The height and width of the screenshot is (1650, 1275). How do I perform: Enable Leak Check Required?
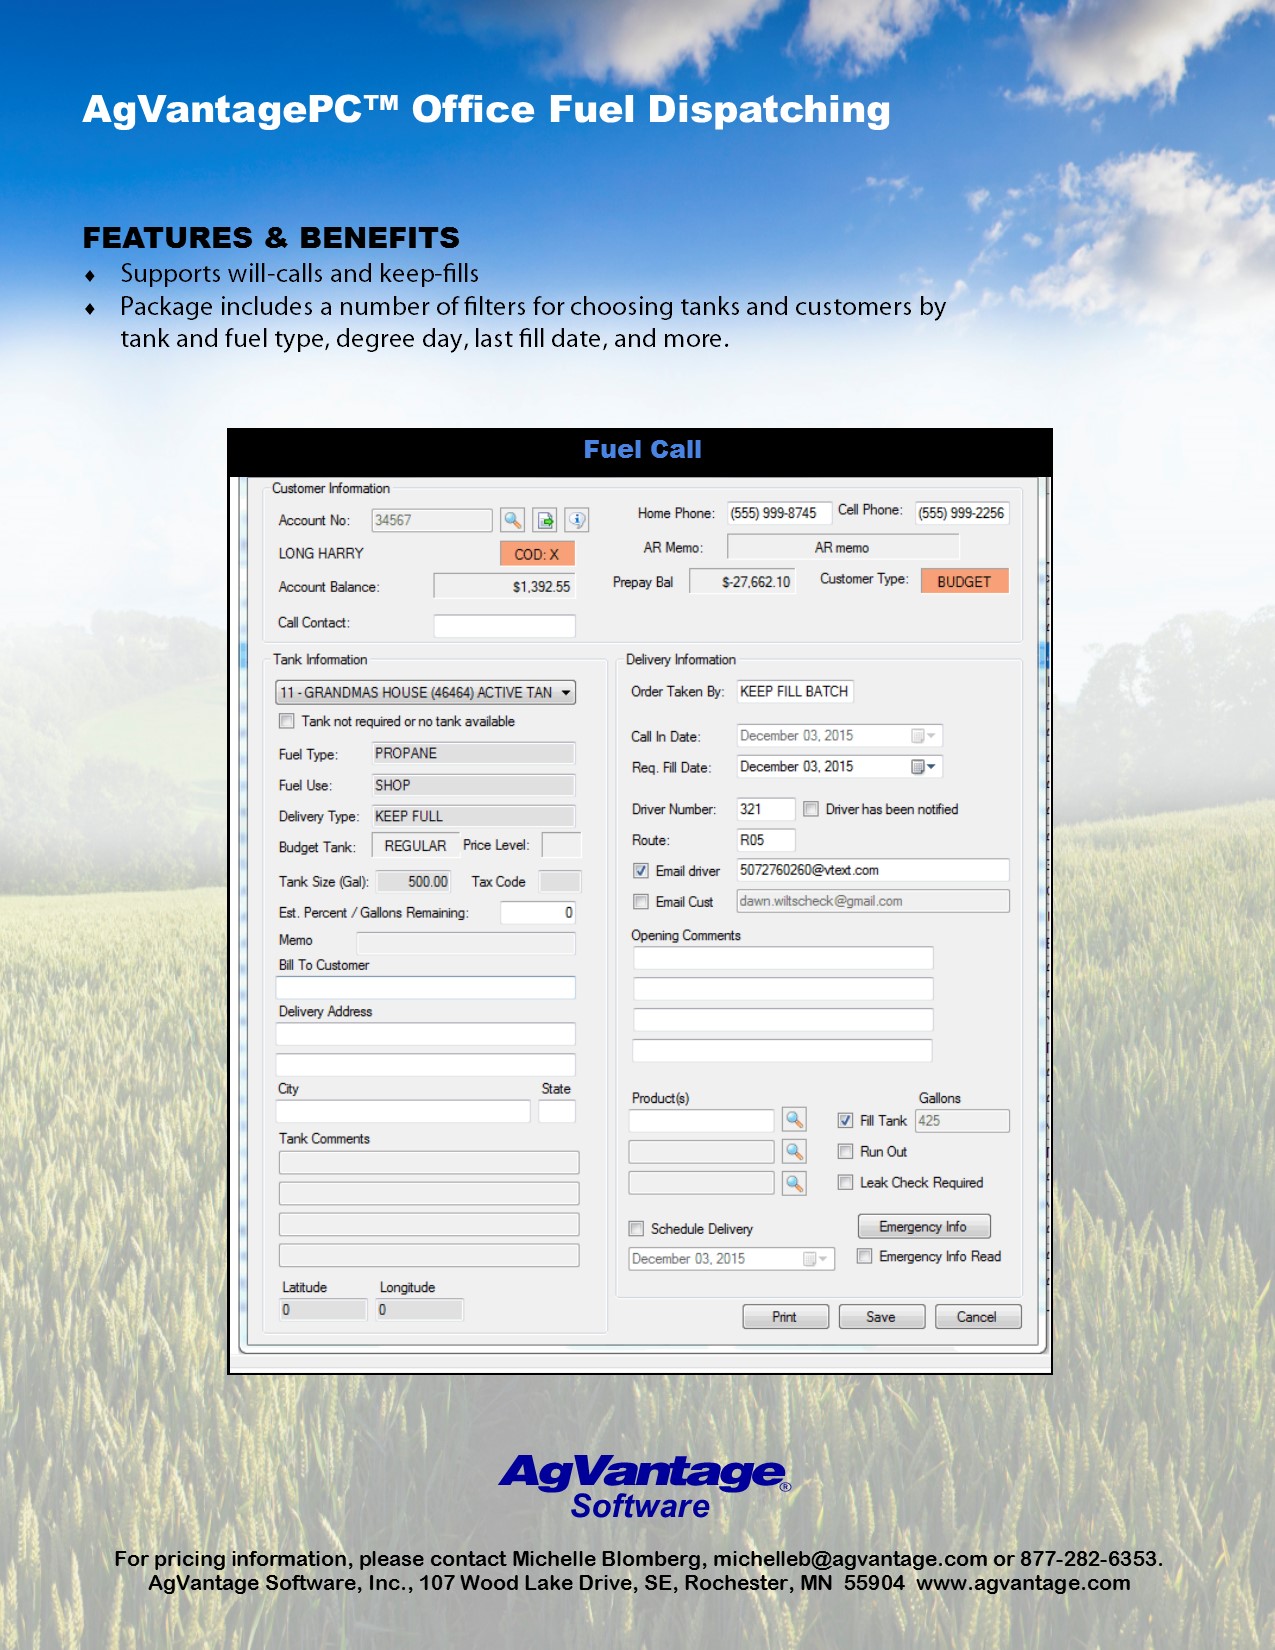point(845,1183)
